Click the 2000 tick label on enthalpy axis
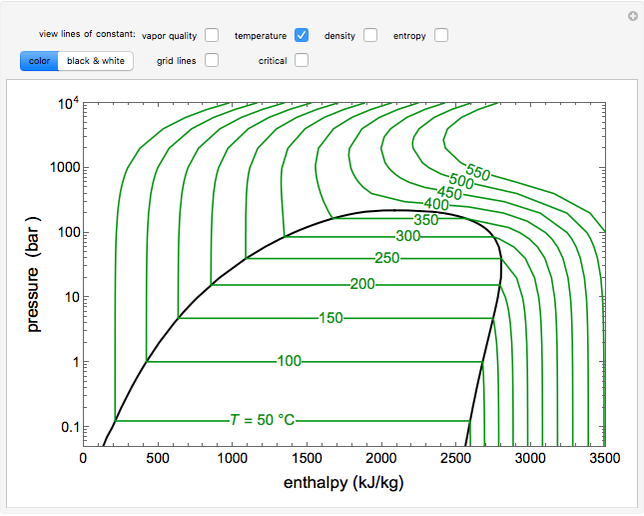Image resolution: width=644 pixels, height=516 pixels. tap(381, 457)
